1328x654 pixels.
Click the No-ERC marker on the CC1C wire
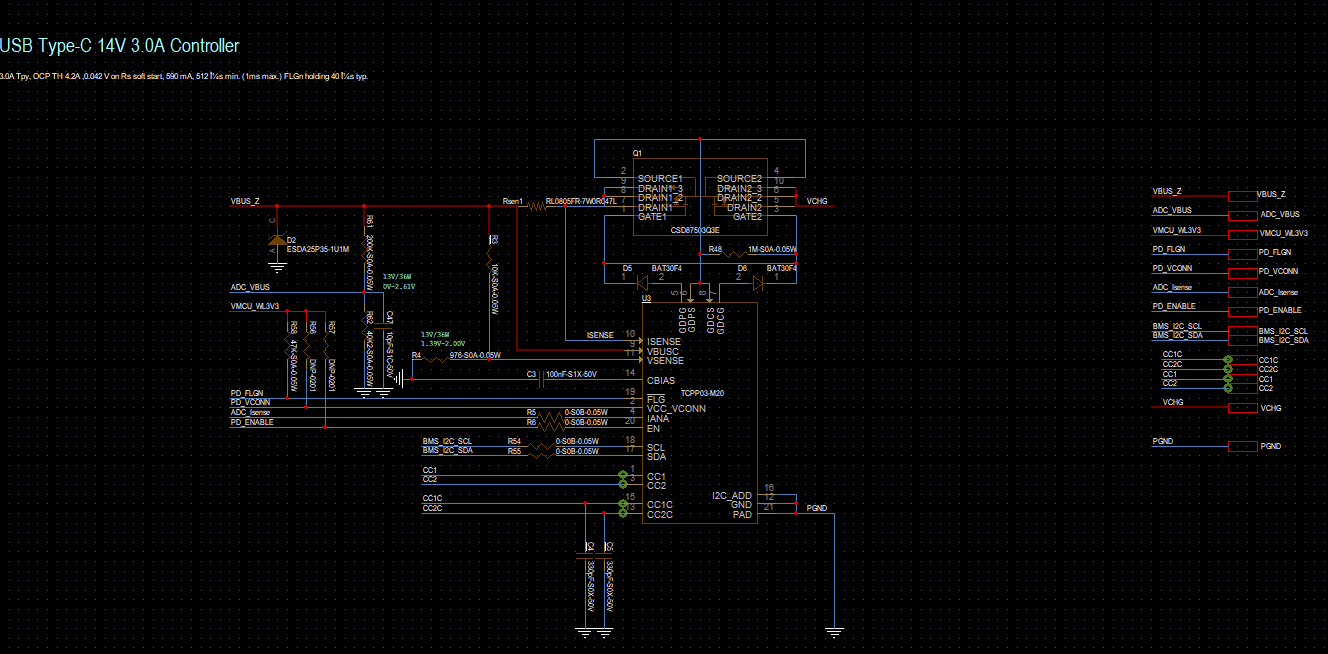(623, 503)
